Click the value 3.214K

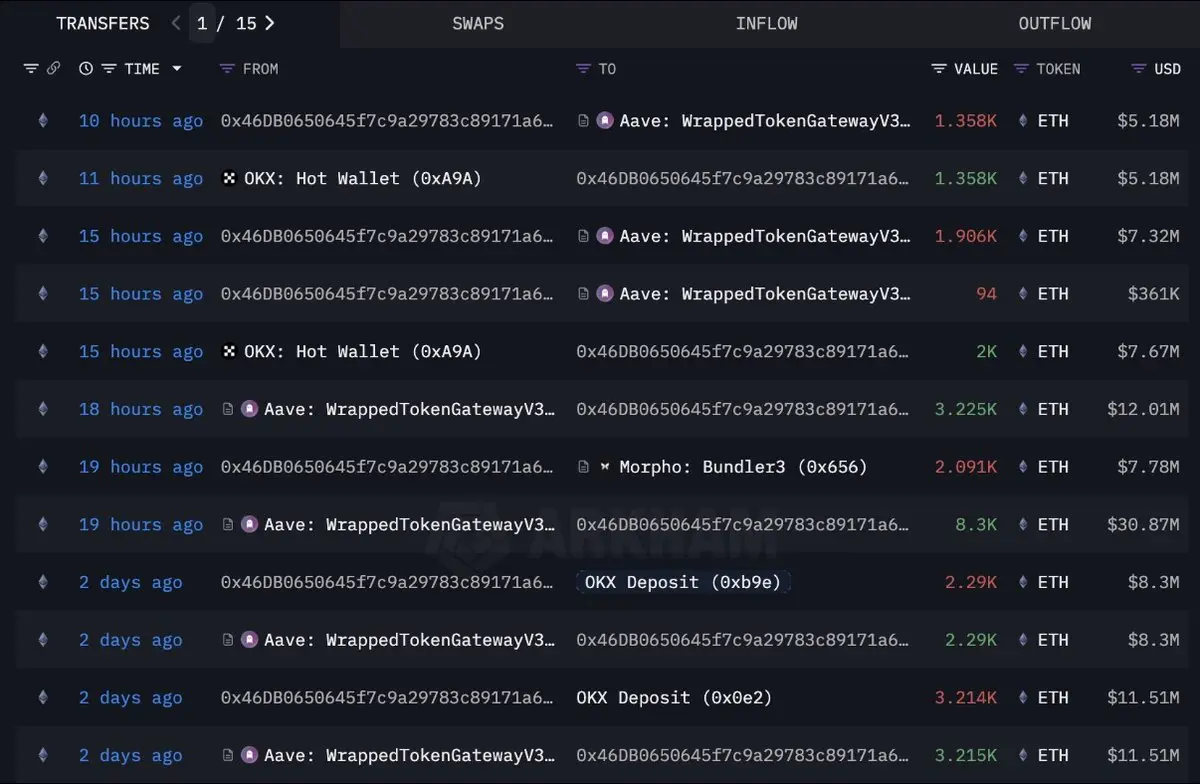[966, 697]
